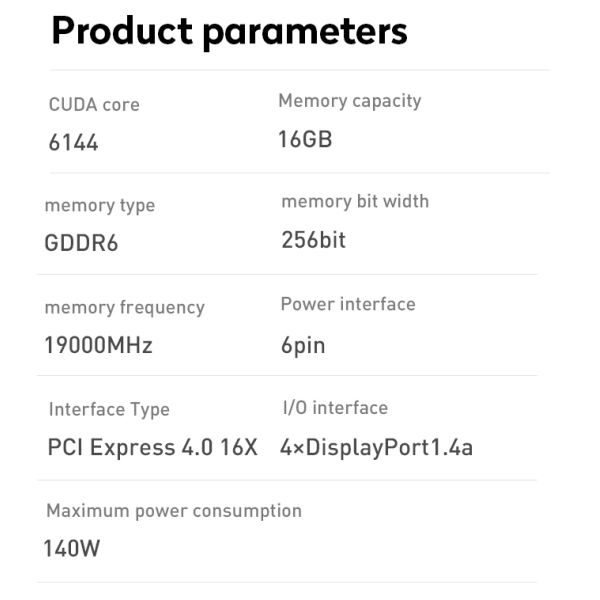Select the Power interface label
This screenshot has height=600, width=600.
(x=348, y=304)
